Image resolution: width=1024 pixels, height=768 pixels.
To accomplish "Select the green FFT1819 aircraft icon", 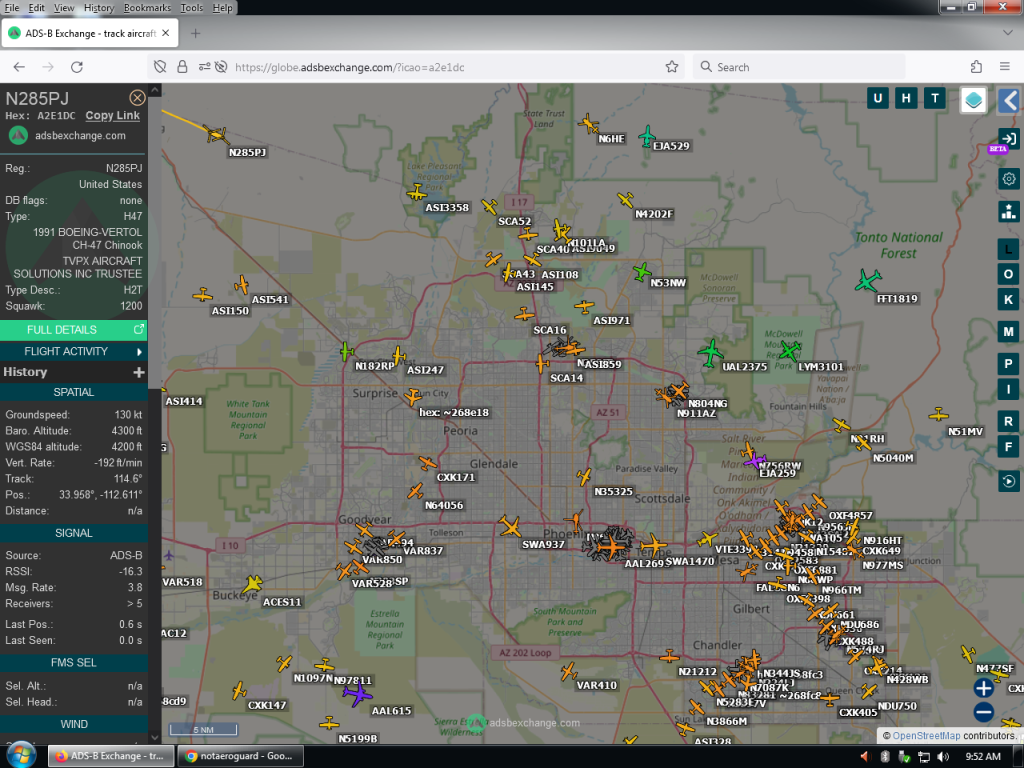I will point(867,281).
